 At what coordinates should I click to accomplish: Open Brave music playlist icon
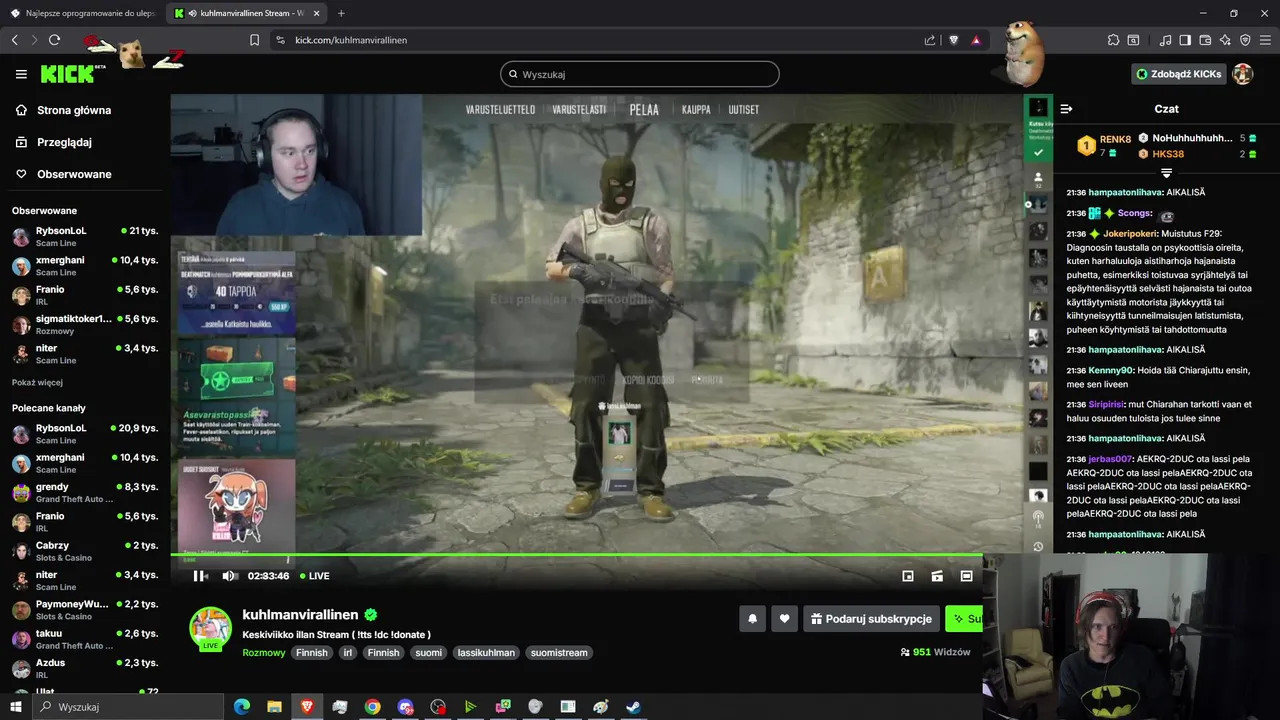tap(1165, 40)
